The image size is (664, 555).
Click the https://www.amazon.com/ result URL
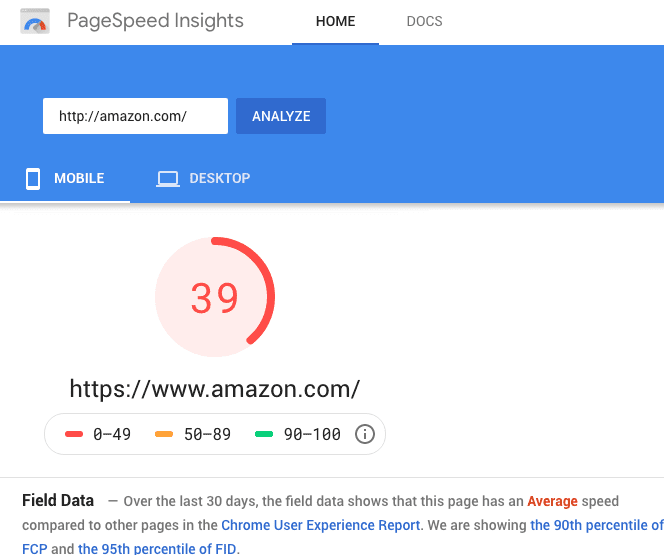click(215, 389)
